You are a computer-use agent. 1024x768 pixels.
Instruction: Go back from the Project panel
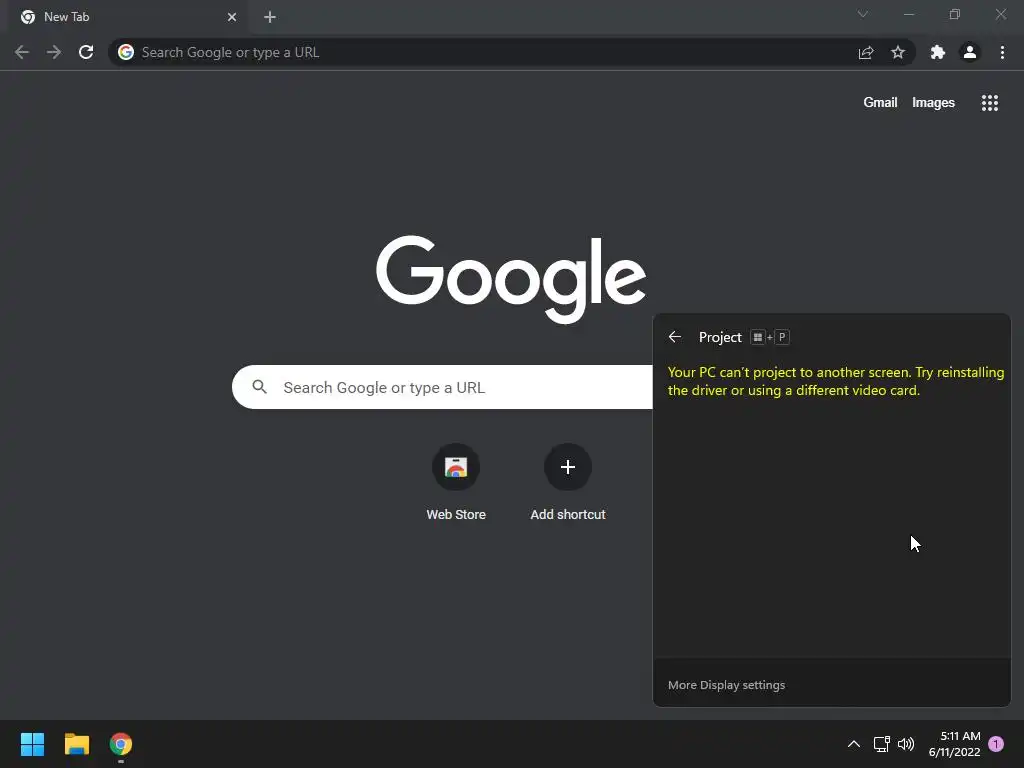[675, 337]
